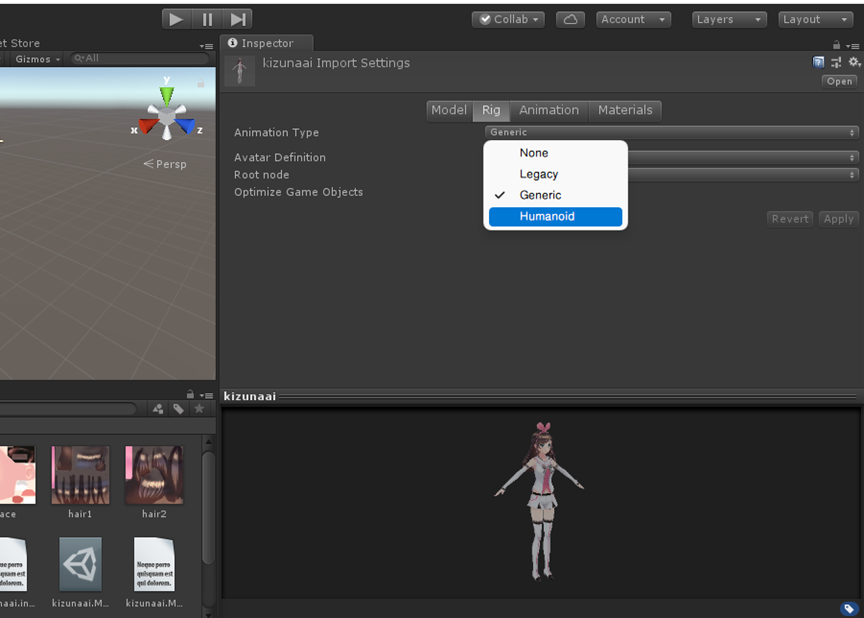
Task: Select the hair2 texture thumbnail
Action: point(154,476)
